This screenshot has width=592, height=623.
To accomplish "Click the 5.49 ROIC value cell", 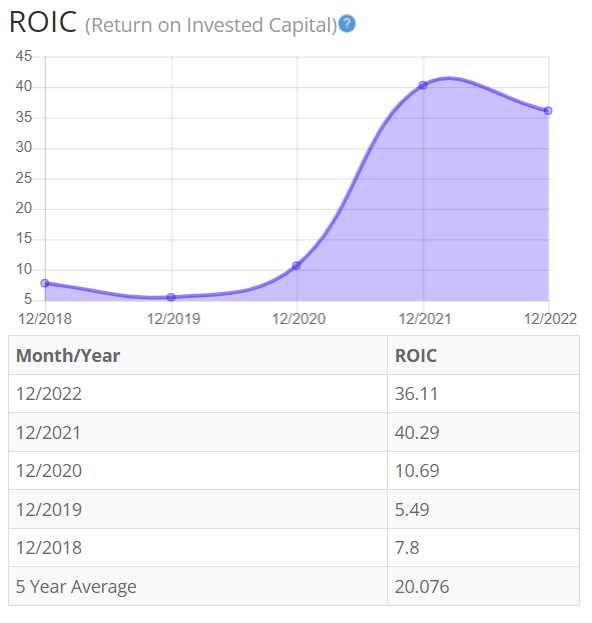I will tap(484, 509).
